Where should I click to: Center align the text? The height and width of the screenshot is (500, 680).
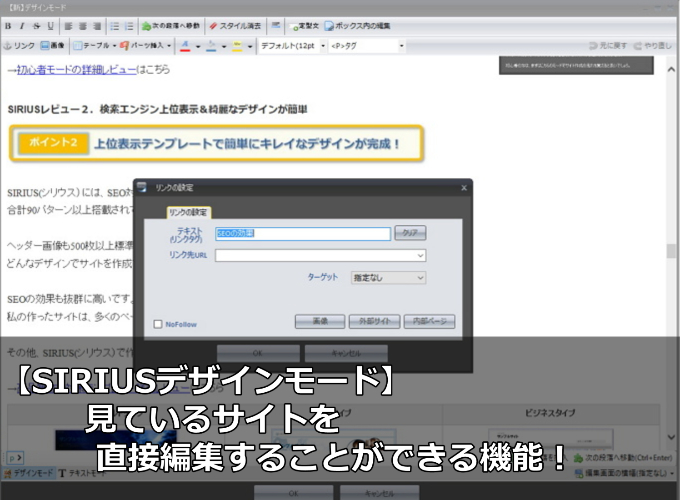click(82, 26)
